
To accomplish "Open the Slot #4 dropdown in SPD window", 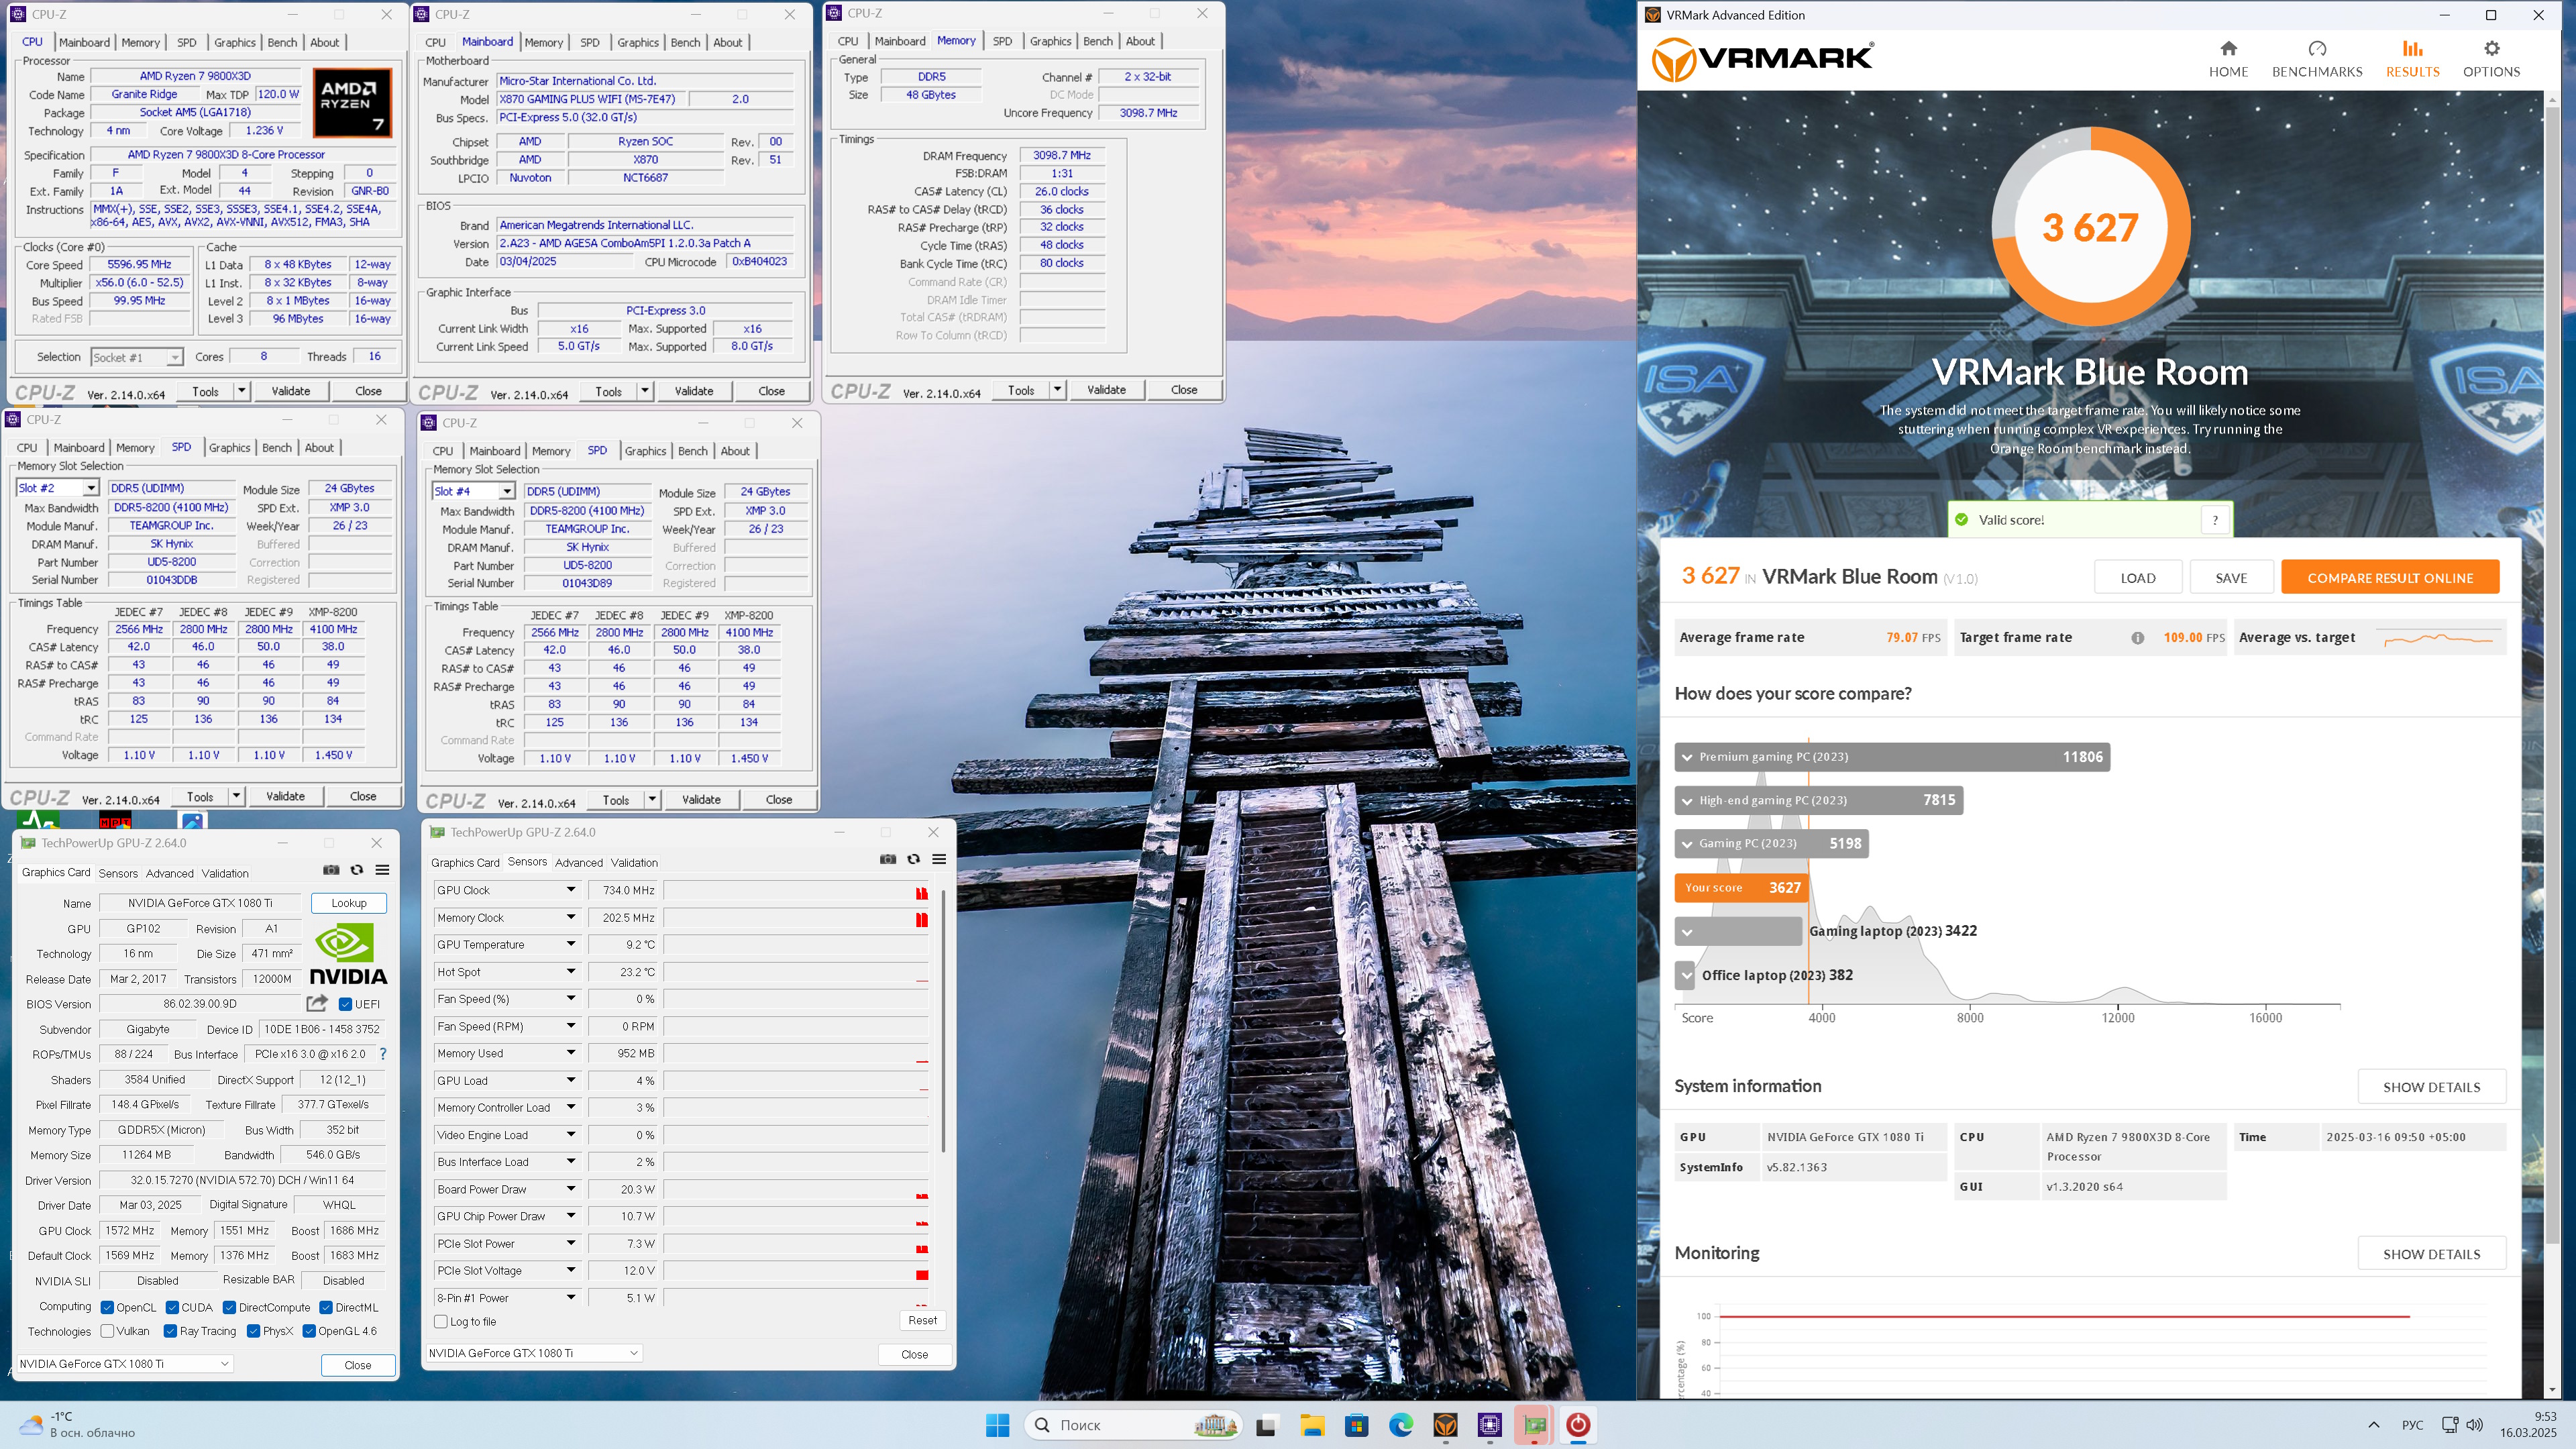I will 506,491.
